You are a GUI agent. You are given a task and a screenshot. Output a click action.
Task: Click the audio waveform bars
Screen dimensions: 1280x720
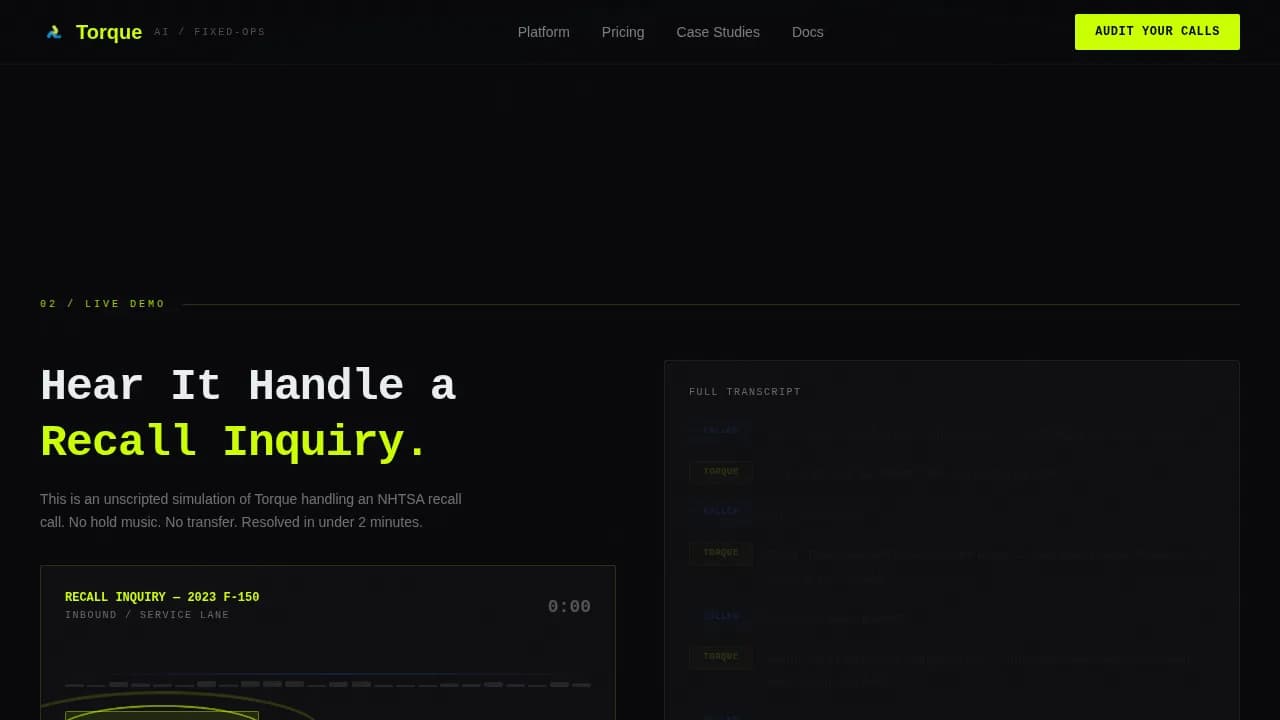point(328,684)
